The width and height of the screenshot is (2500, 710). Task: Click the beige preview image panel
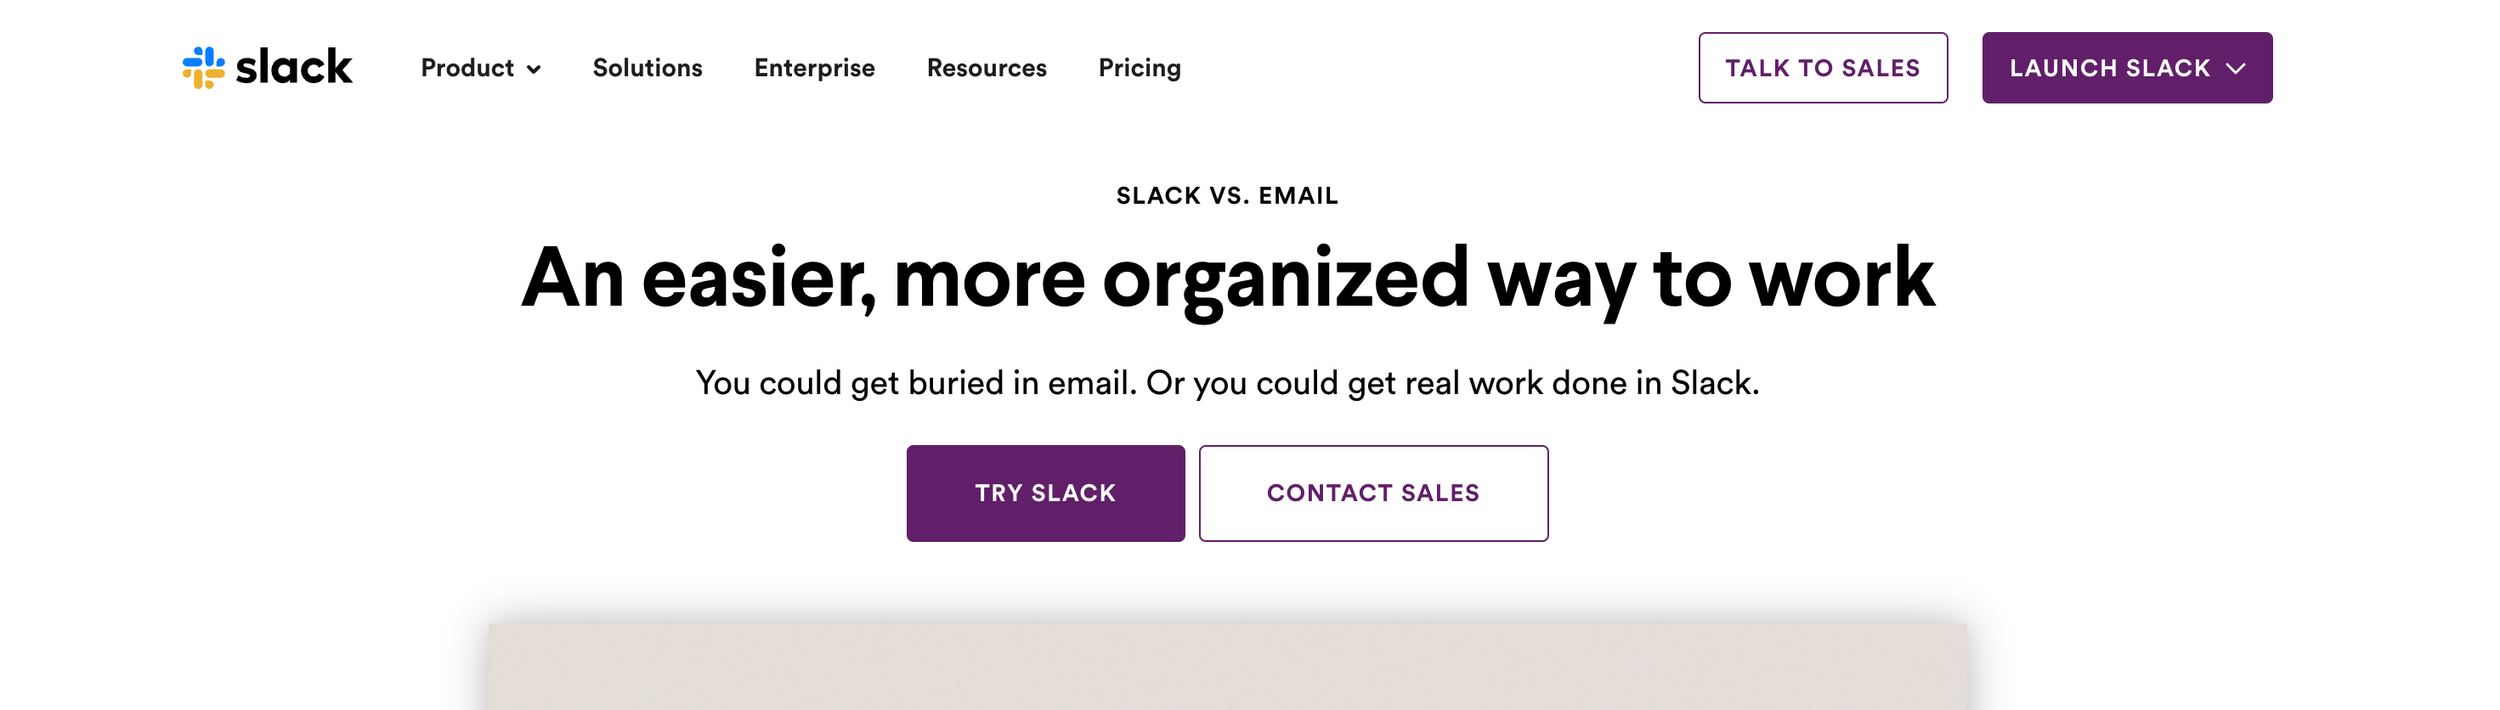[x=1227, y=666]
